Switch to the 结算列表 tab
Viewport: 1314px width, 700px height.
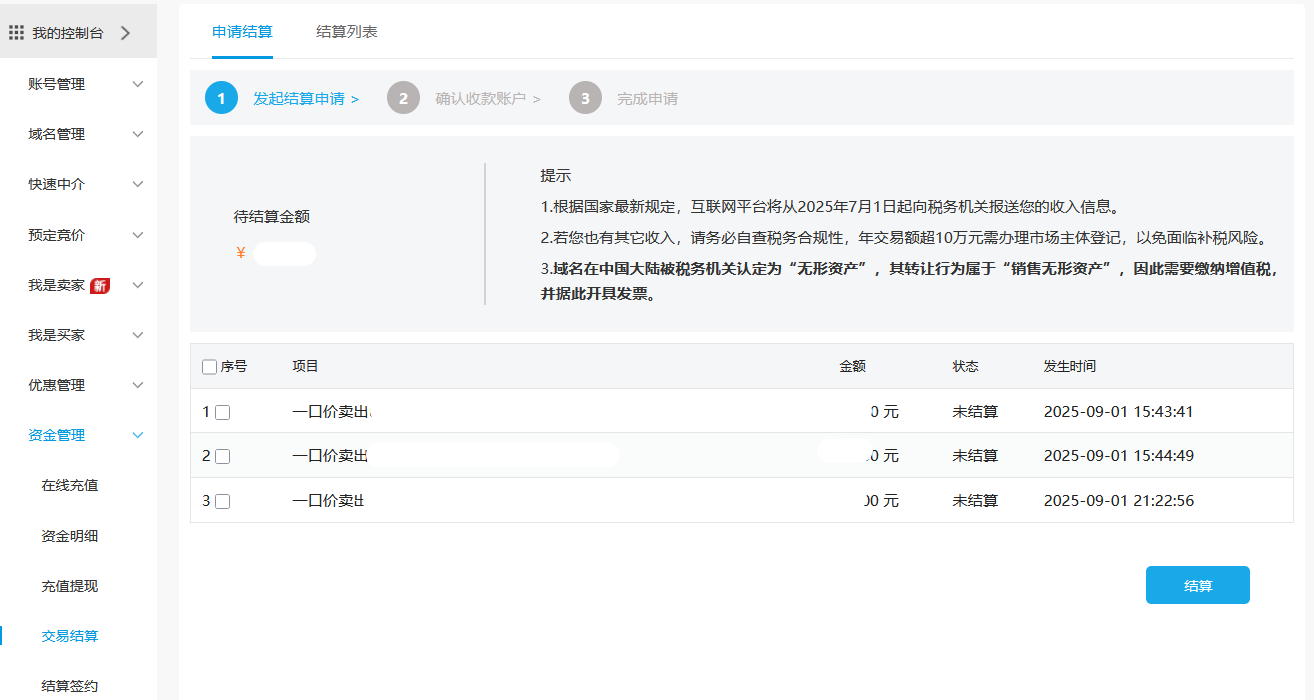(346, 31)
